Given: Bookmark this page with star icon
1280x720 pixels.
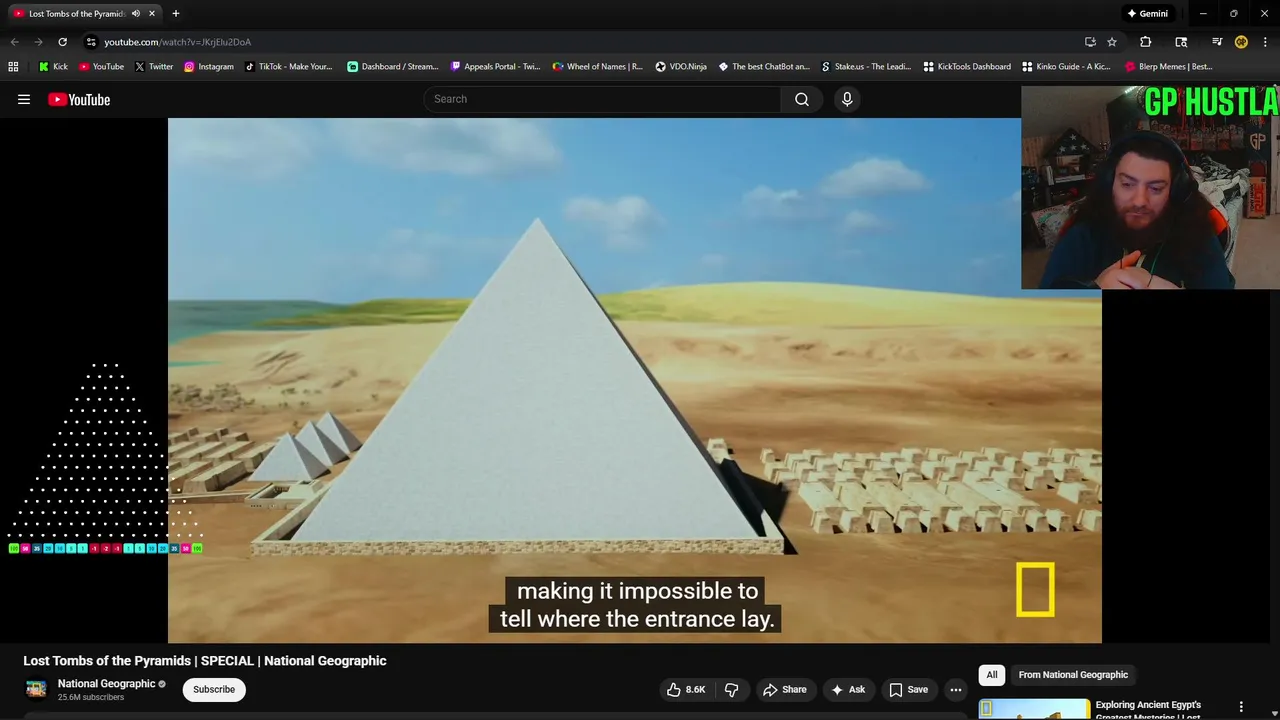Looking at the screenshot, I should tap(1112, 42).
